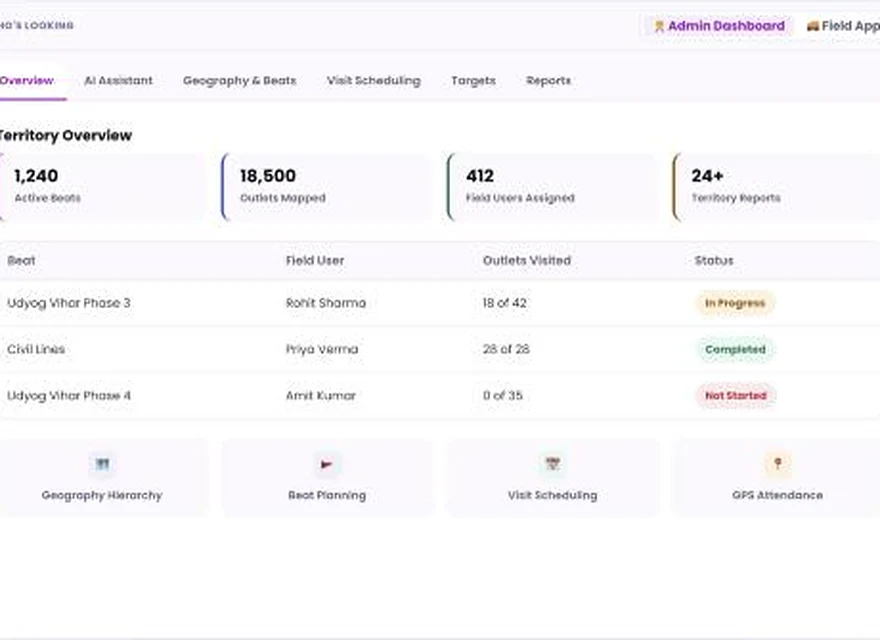This screenshot has width=880, height=640.
Task: Click the 24+ Territory Reports stat
Action: tap(777, 186)
